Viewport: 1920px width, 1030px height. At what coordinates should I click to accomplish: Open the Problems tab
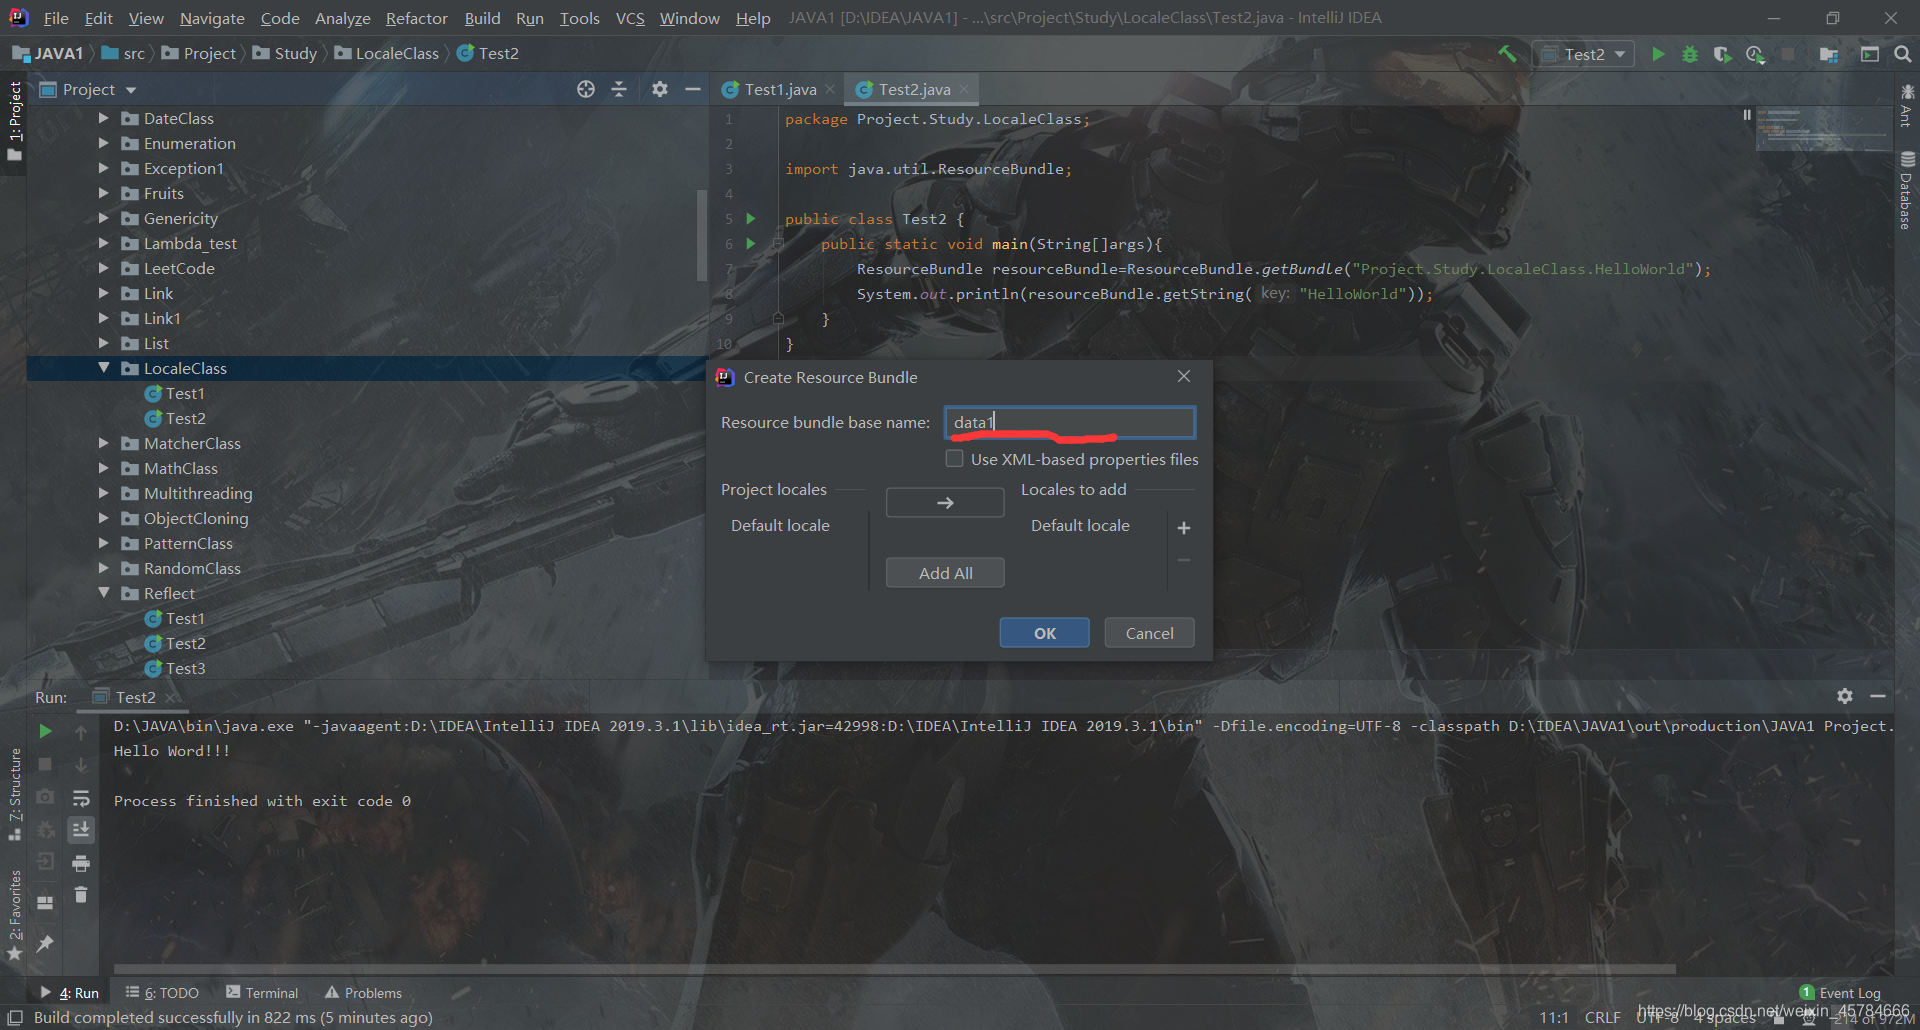(x=363, y=992)
